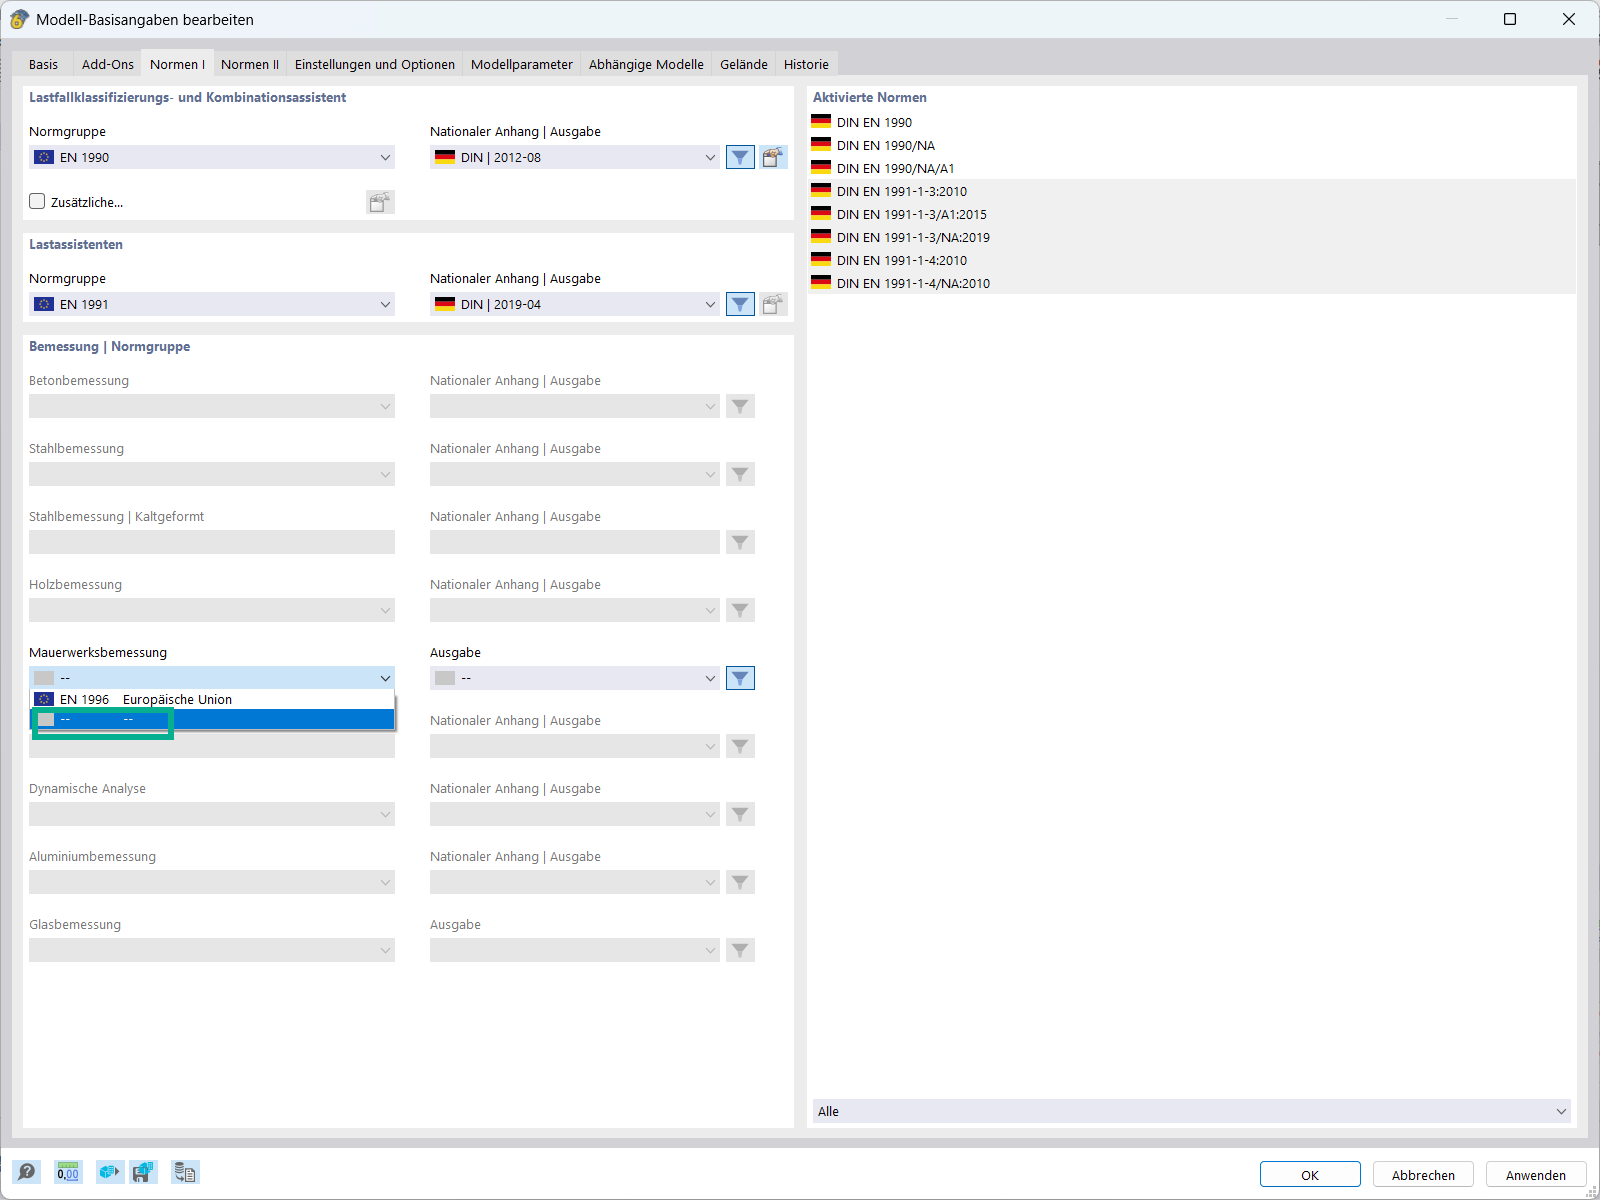Choose EN 1996 Europäische Union from the list

pos(212,699)
